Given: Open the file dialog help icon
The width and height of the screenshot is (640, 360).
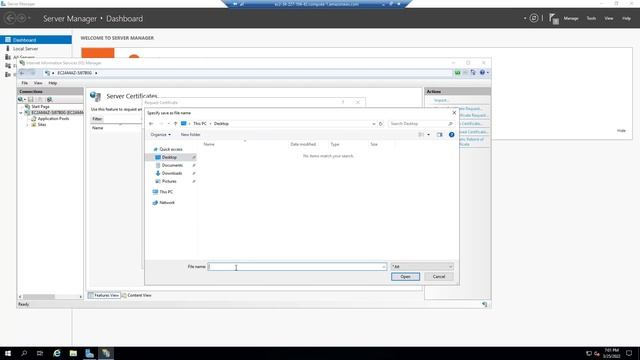Looking at the screenshot, I should 451,135.
